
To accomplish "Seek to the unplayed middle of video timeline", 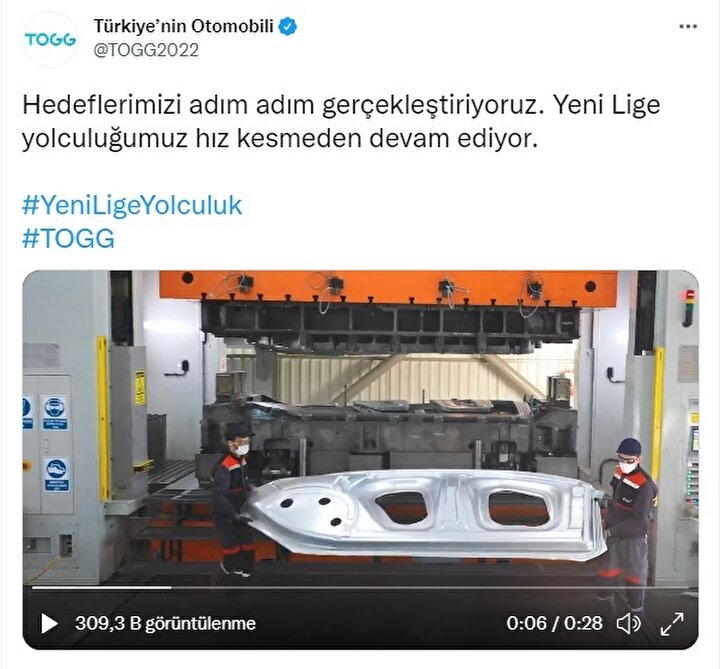I will 432,587.
